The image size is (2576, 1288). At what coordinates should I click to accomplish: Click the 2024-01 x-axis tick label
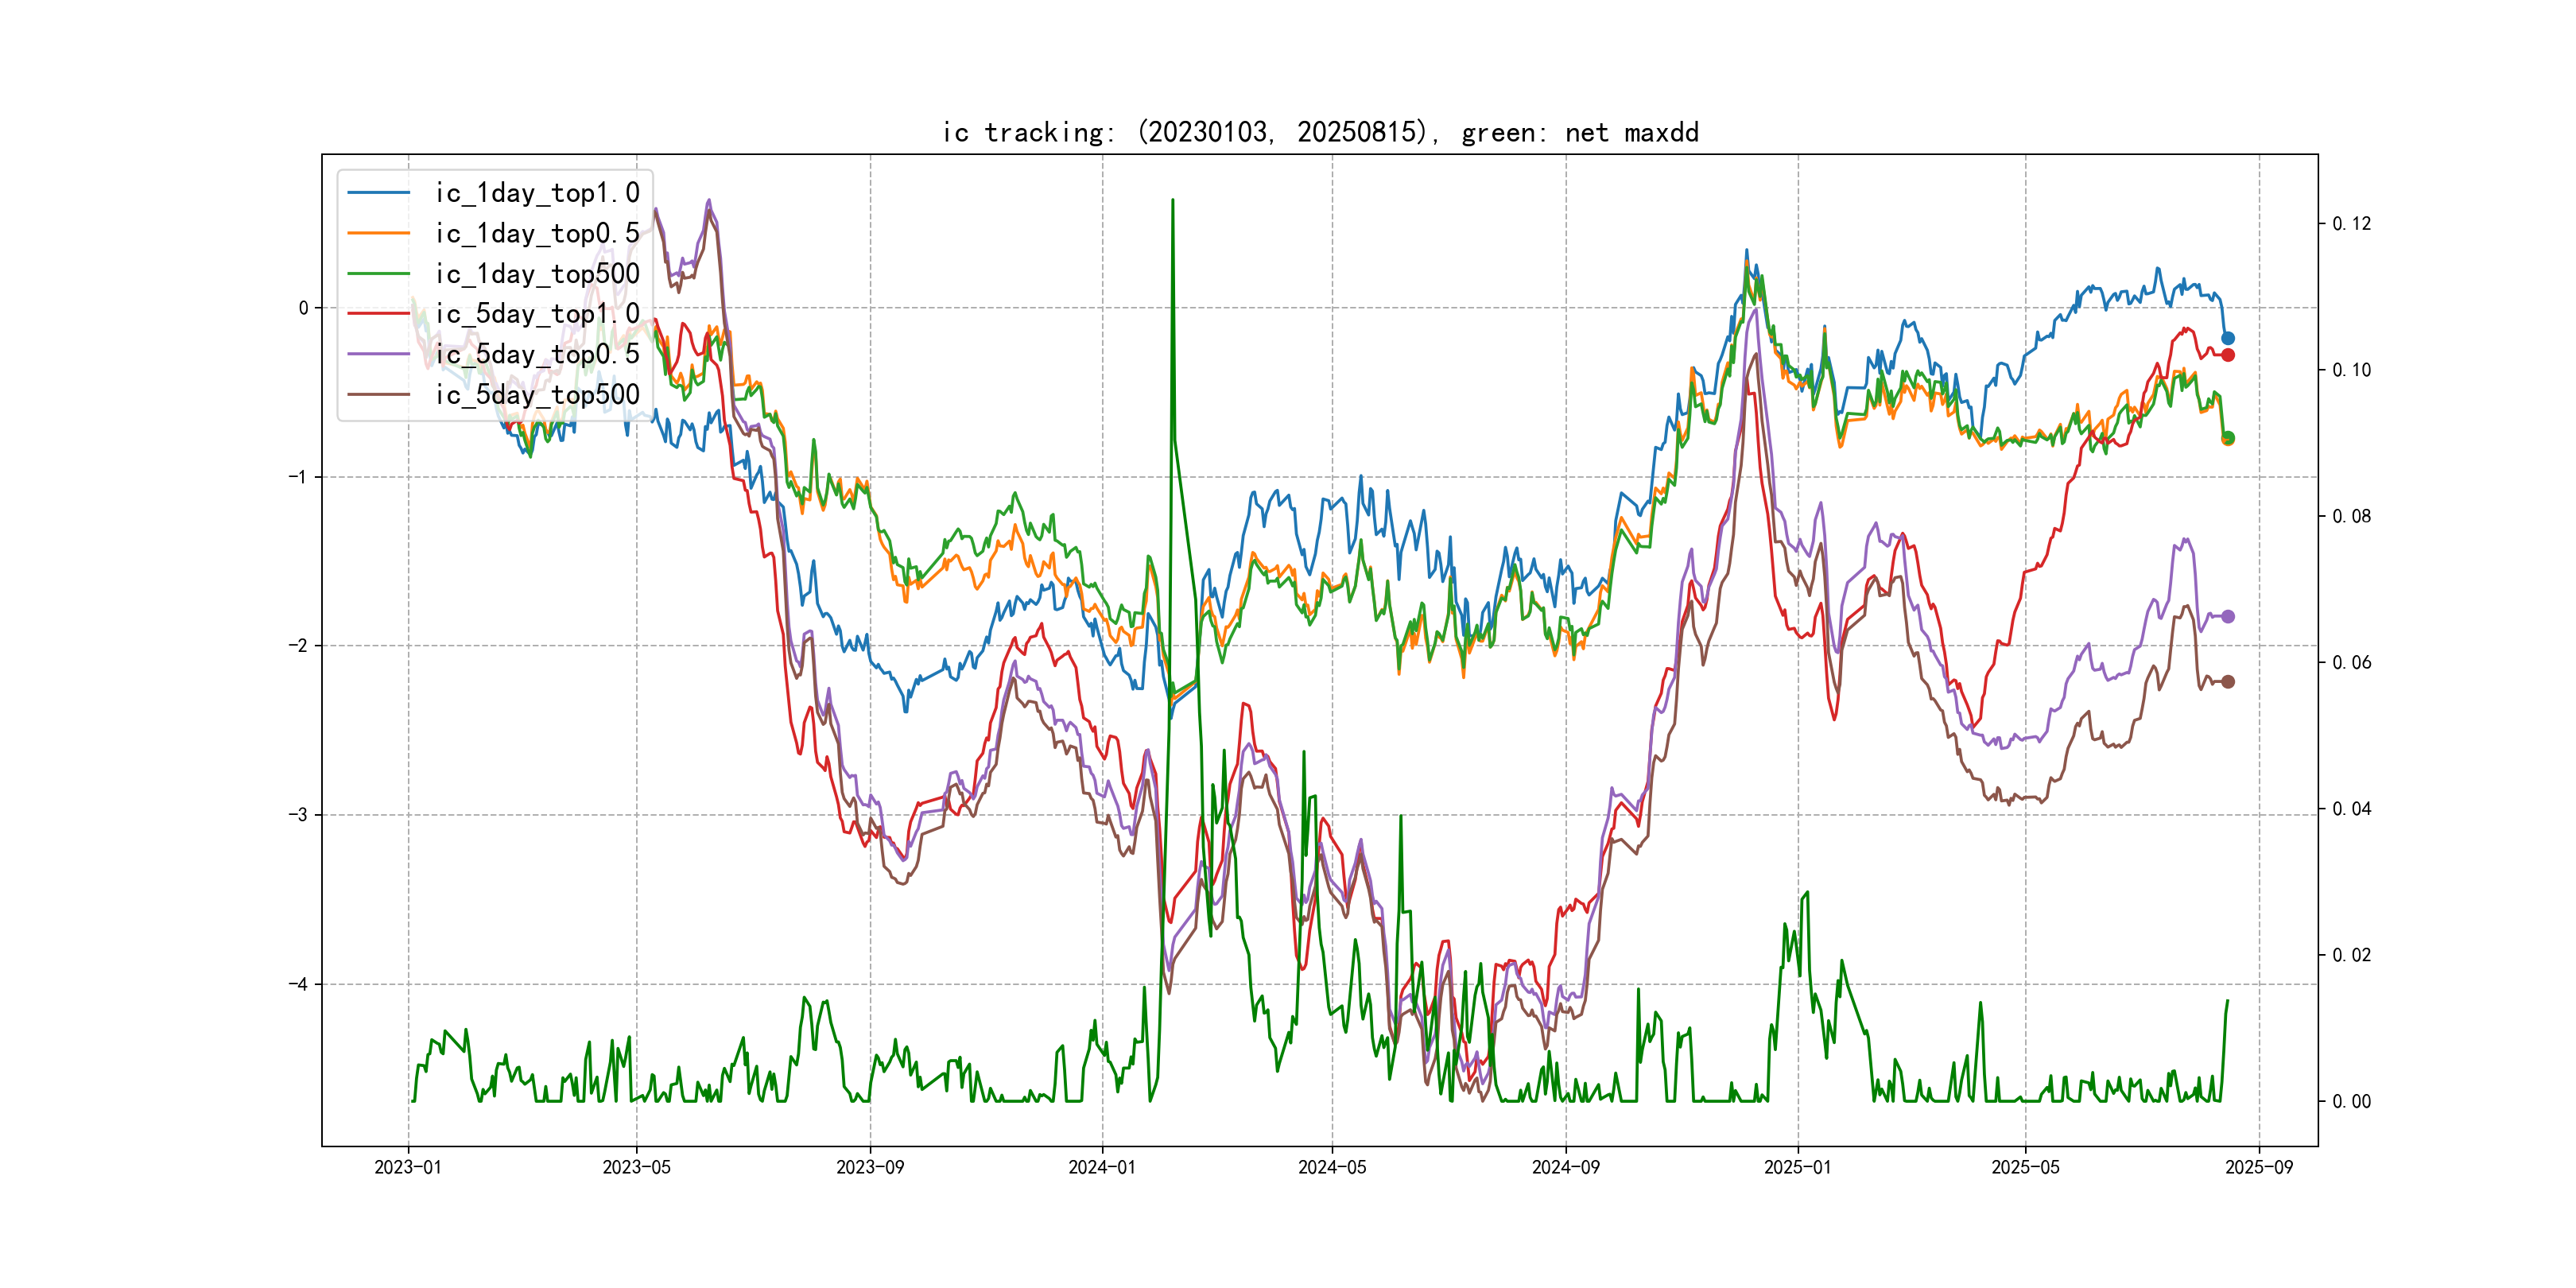(x=1102, y=1167)
